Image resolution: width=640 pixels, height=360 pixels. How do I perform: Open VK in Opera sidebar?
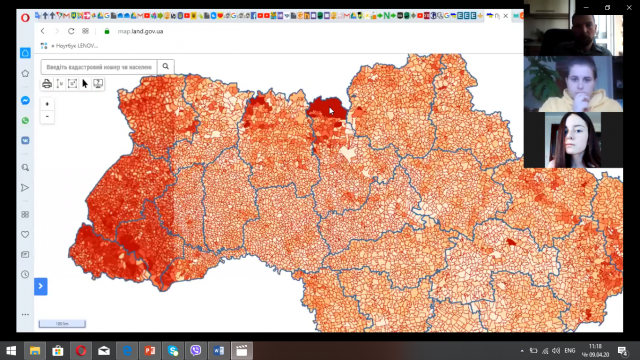tap(25, 140)
